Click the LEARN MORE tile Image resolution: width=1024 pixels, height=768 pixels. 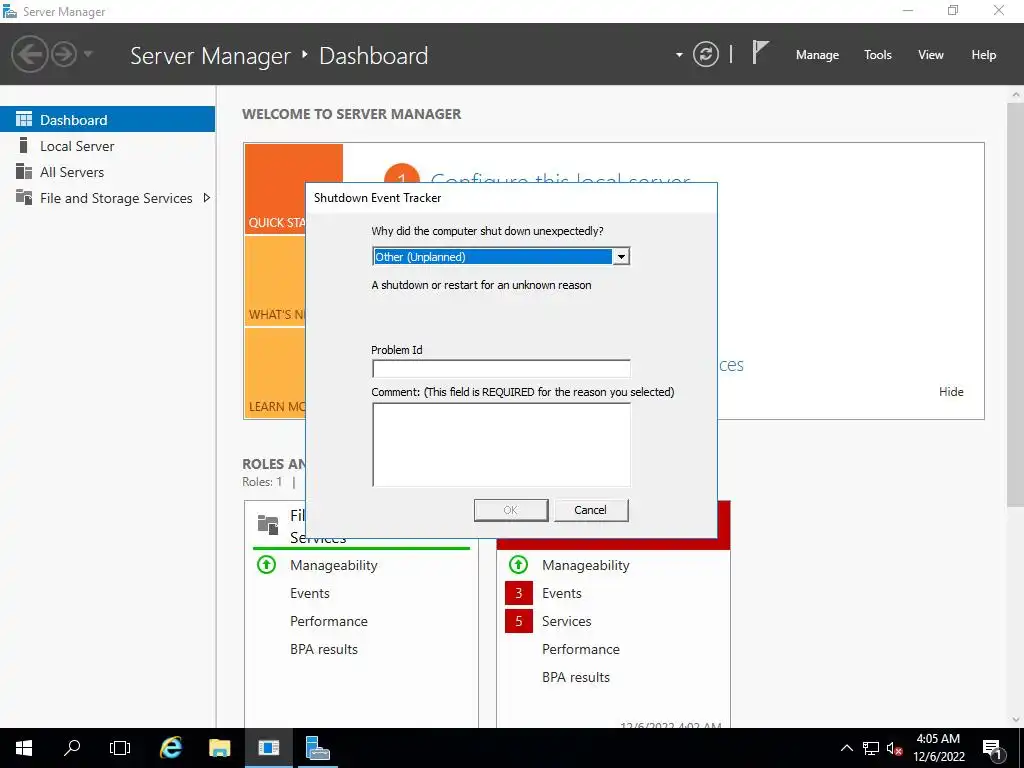click(x=275, y=374)
